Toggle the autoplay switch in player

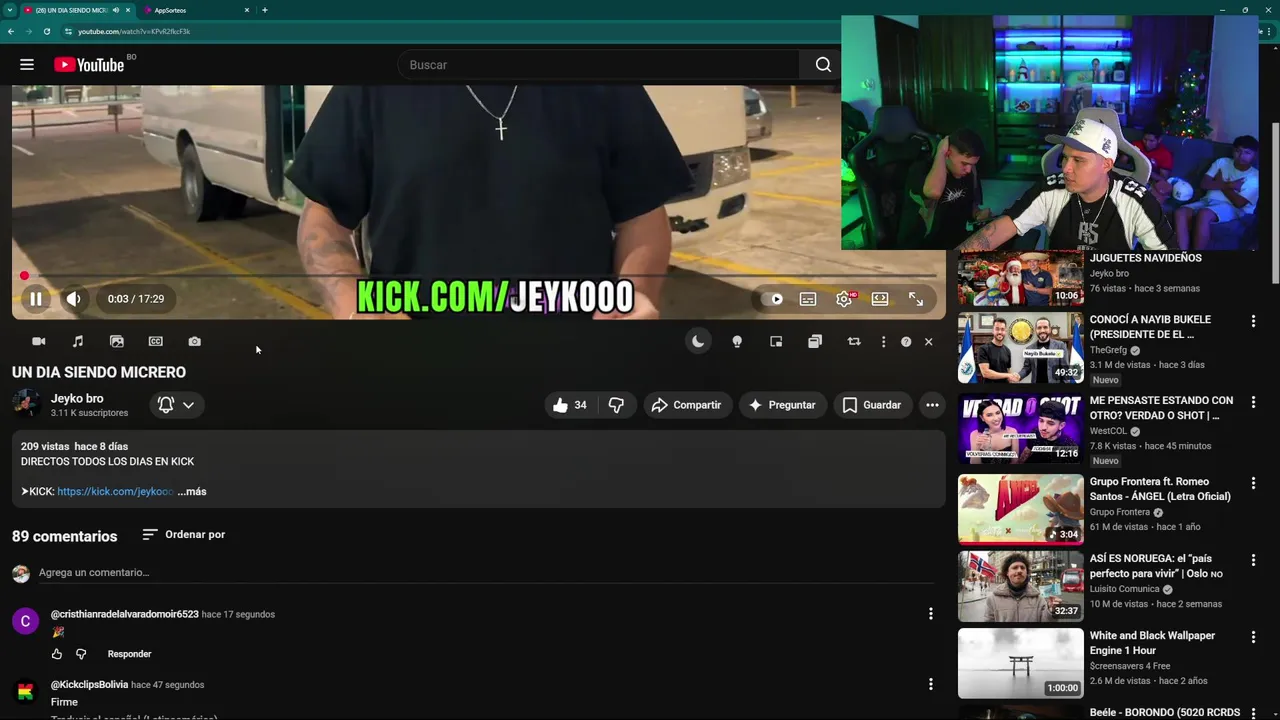pyautogui.click(x=772, y=299)
